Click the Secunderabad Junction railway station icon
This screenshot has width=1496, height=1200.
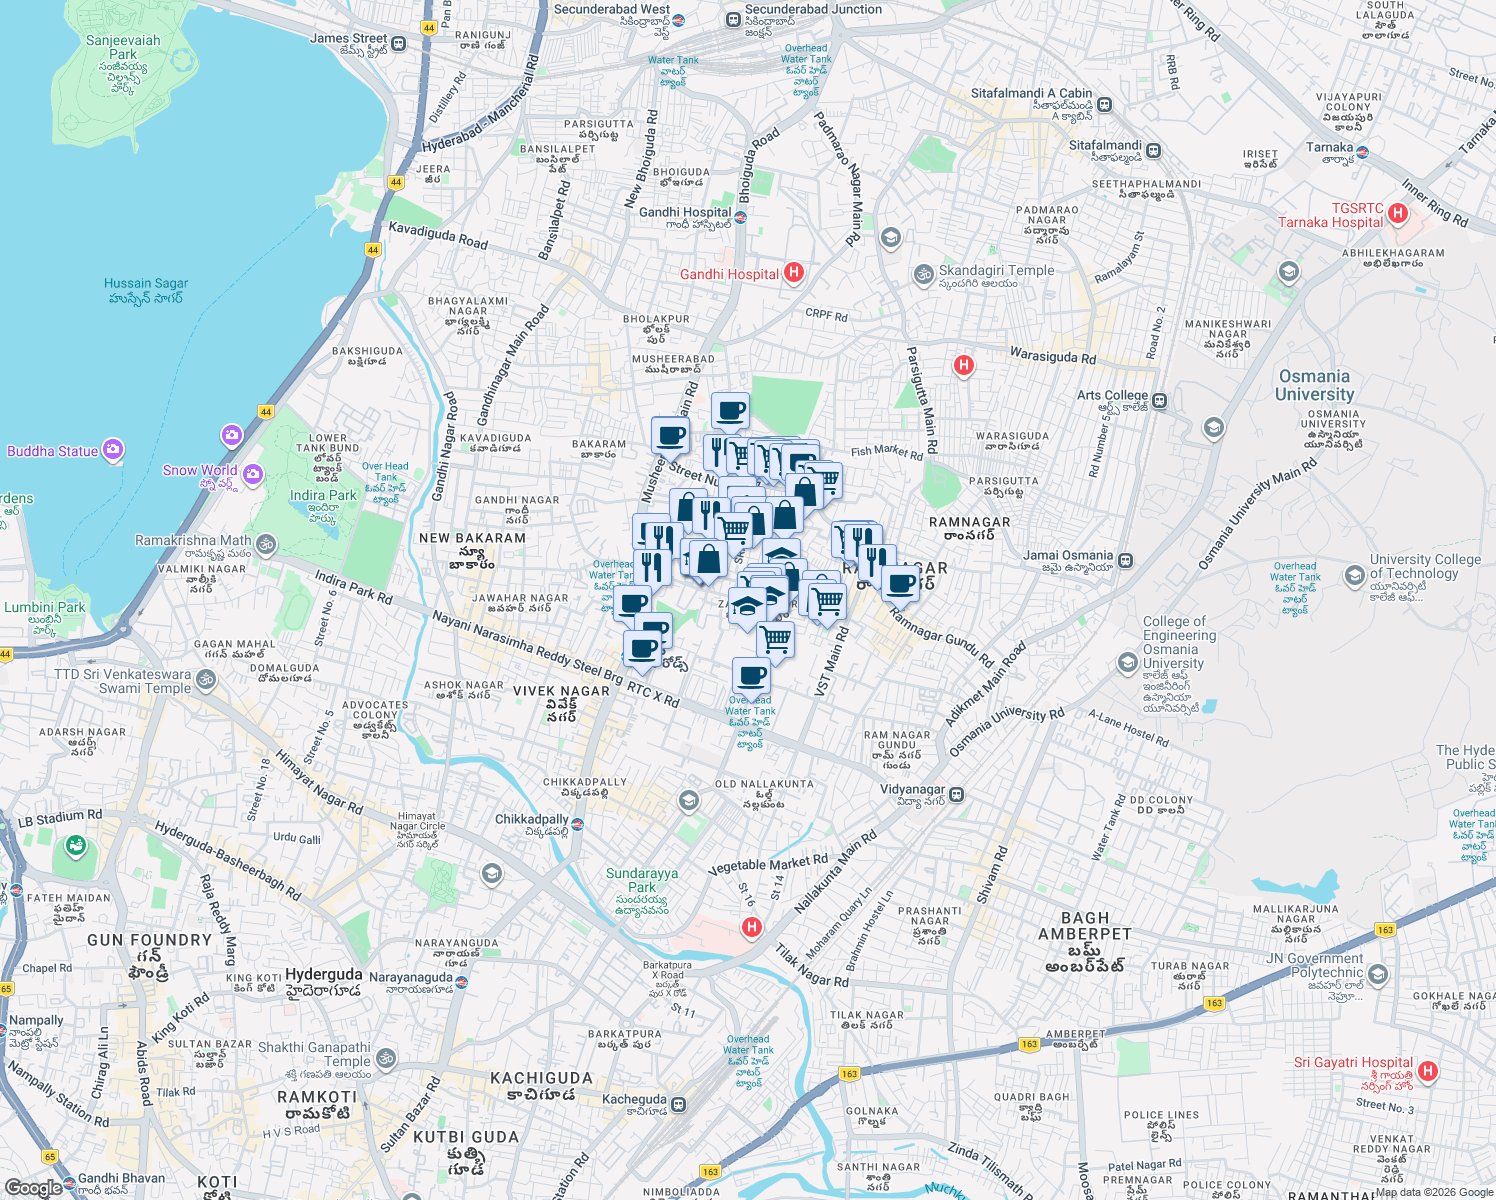734,20
